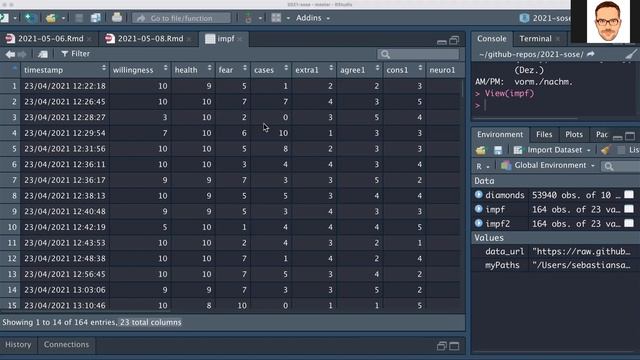Click the version control (git) icon
Image resolution: width=640 pixels, height=360 pixels.
click(x=248, y=18)
